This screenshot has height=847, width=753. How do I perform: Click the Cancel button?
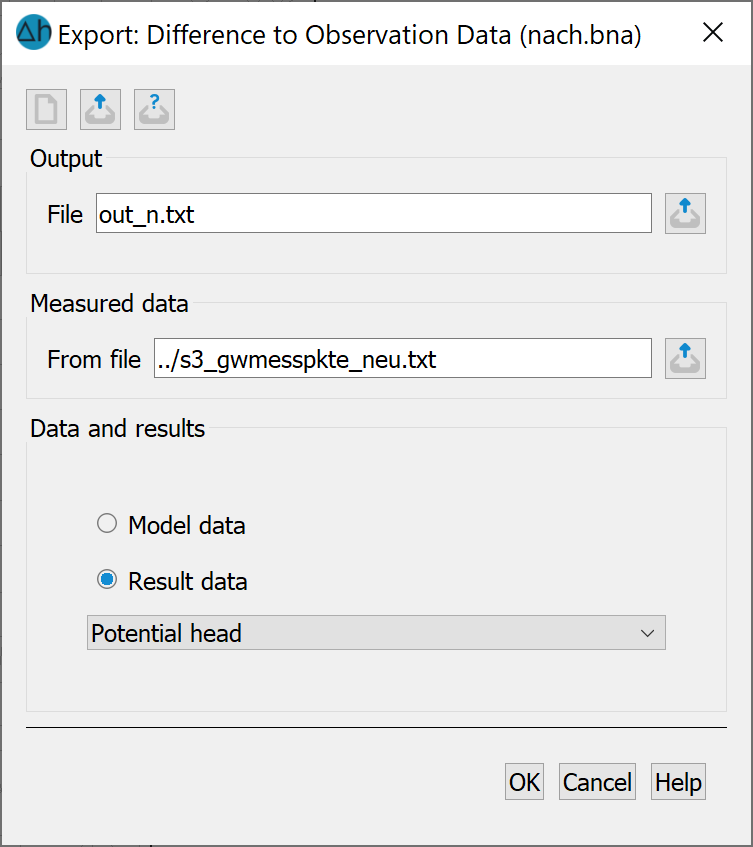(597, 782)
